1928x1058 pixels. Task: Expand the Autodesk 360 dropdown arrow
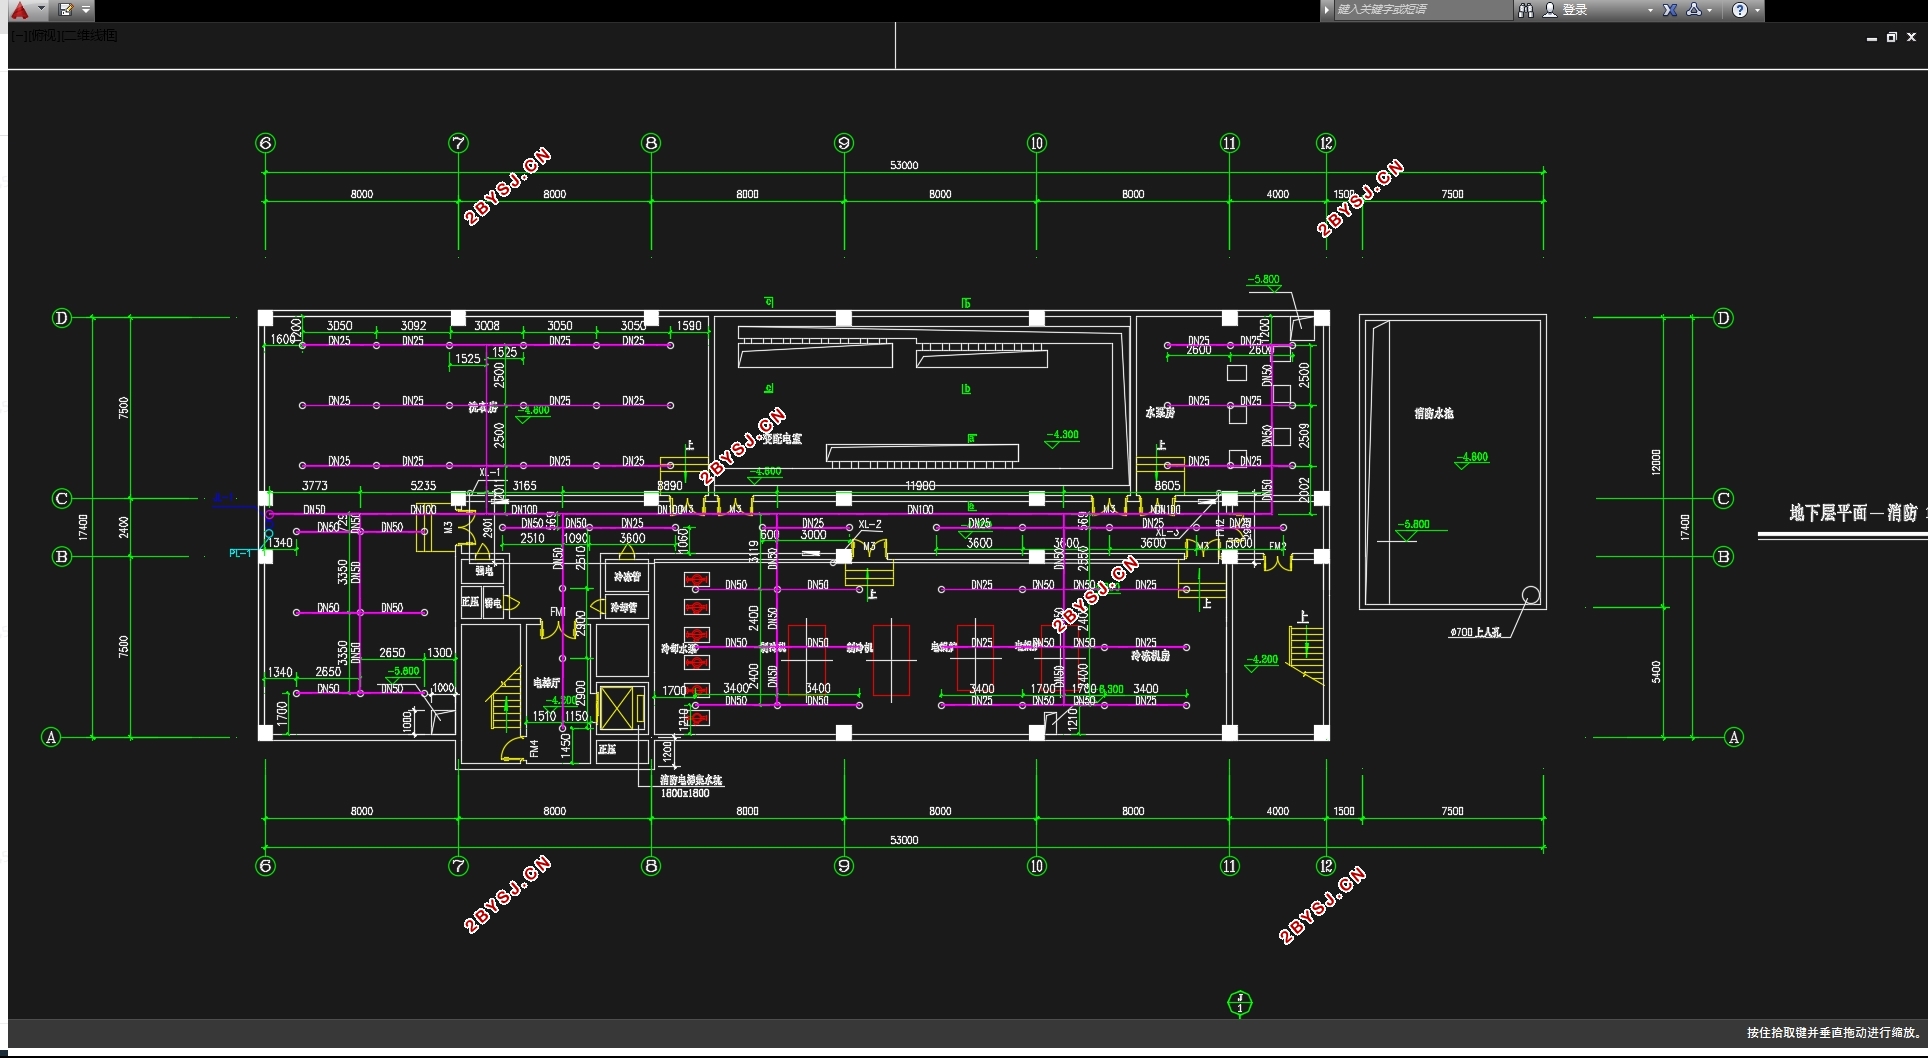pyautogui.click(x=1710, y=10)
